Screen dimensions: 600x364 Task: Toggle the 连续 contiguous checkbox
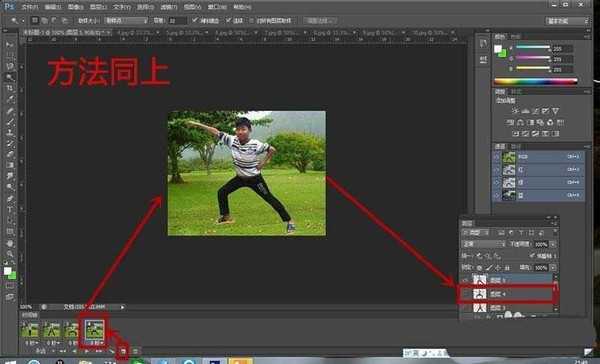tap(228, 20)
